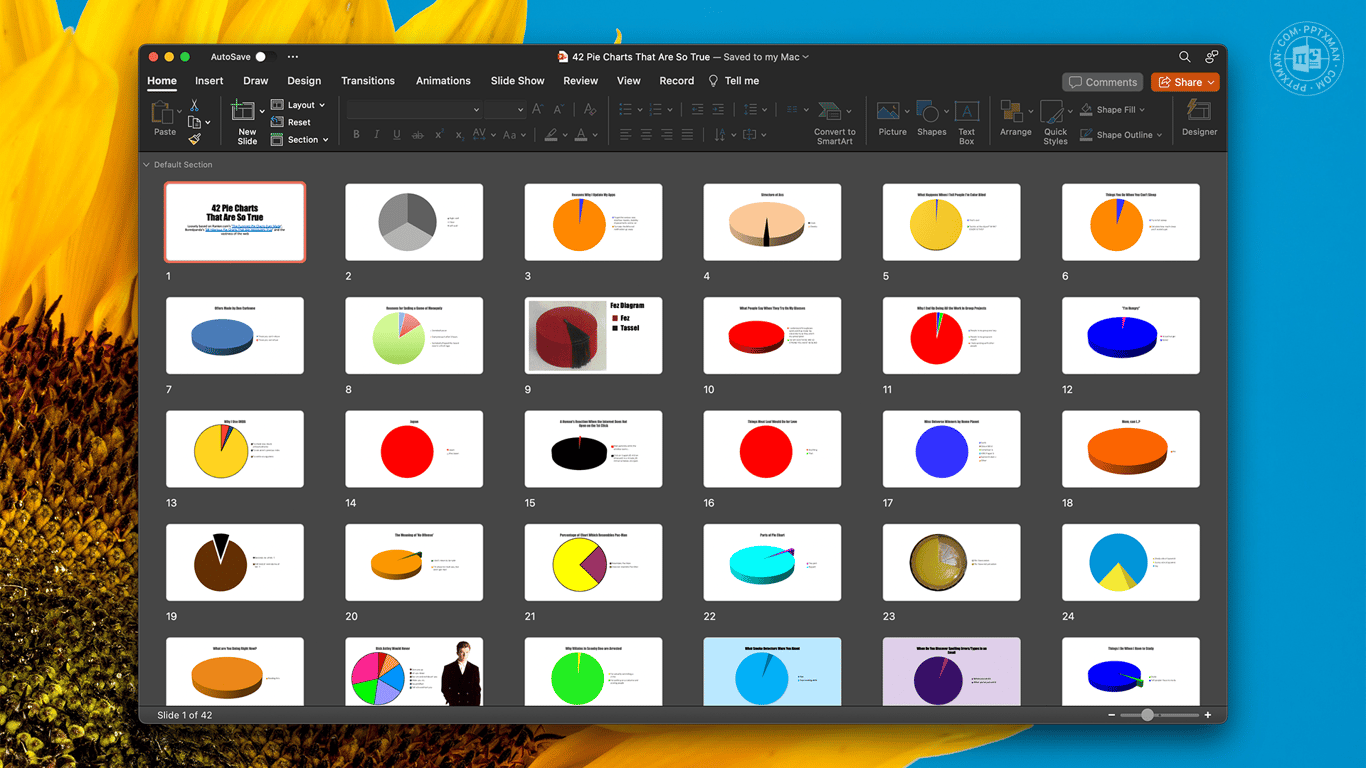Toggle Italic formatting
The image size is (1366, 768).
coord(377,135)
